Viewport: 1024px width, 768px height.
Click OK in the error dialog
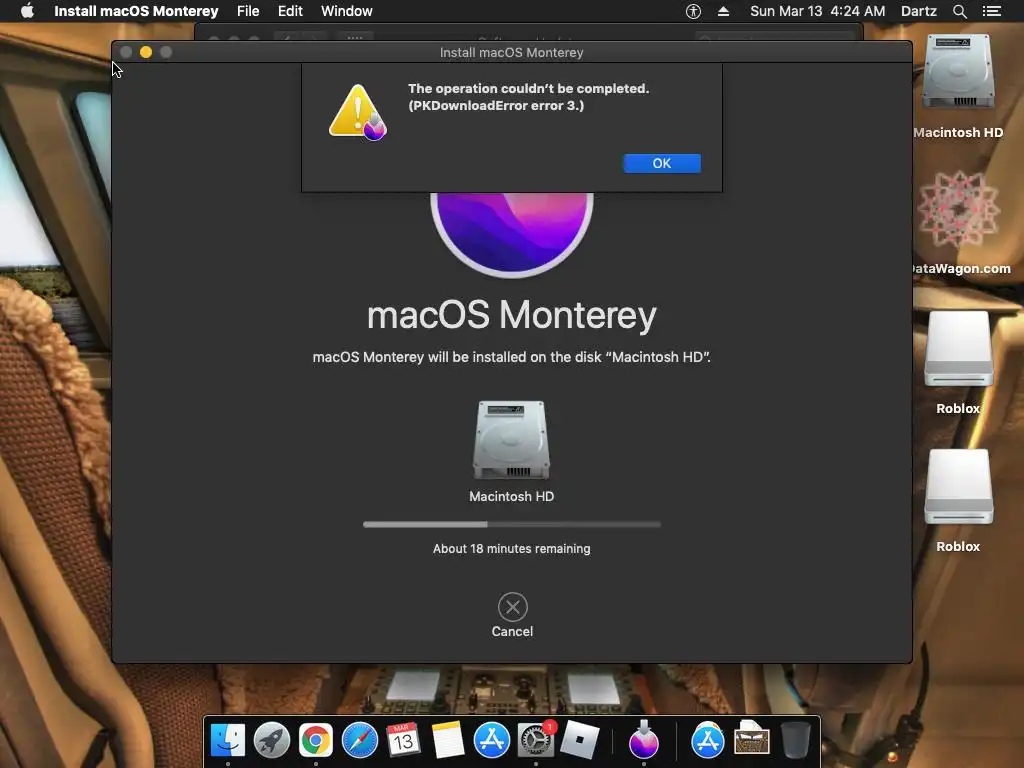(x=662, y=163)
